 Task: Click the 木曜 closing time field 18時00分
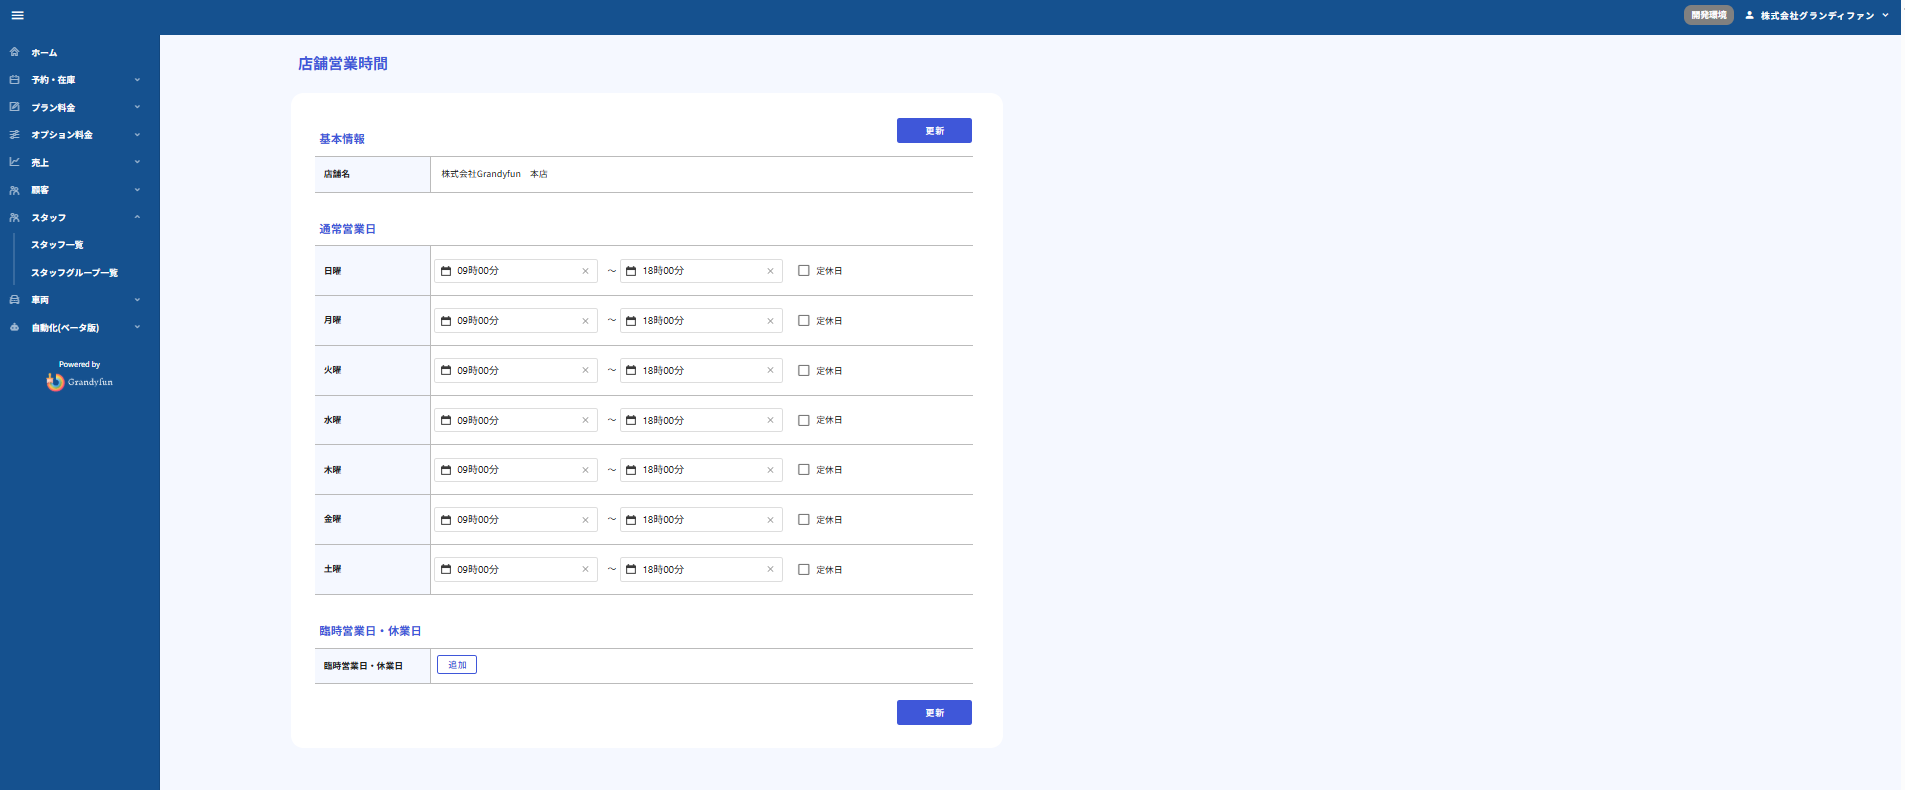(x=695, y=470)
